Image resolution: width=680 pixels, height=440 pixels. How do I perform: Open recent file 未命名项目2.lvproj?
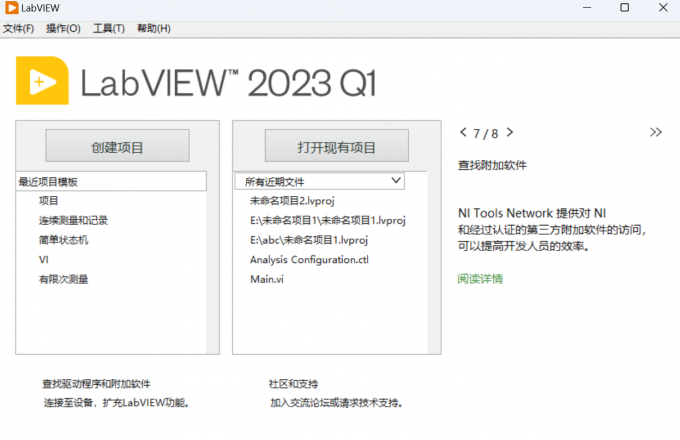coord(292,201)
